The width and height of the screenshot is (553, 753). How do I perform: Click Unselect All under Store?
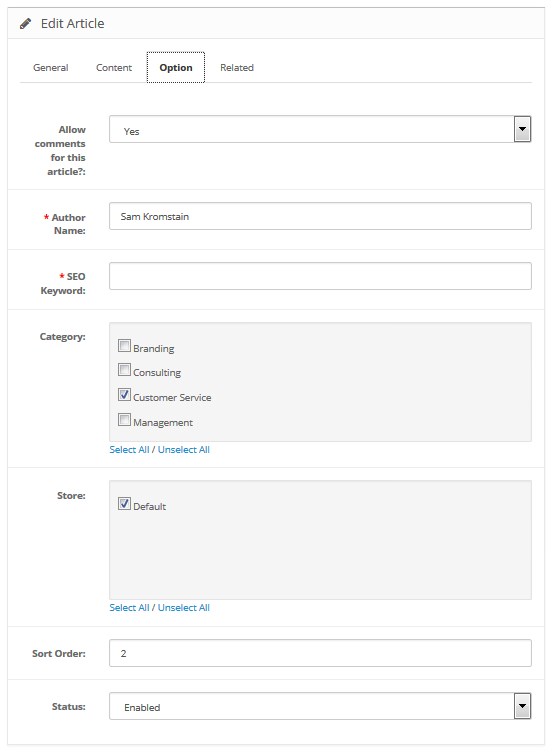pos(184,607)
